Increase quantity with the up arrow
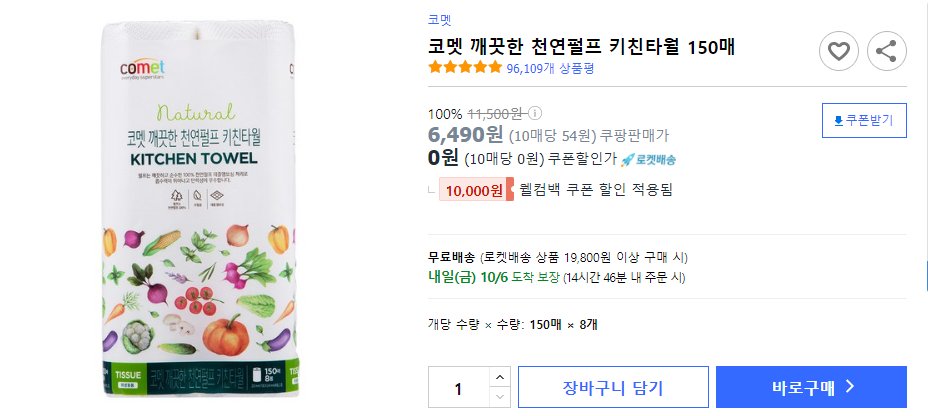This screenshot has width=928, height=416. coord(499,377)
